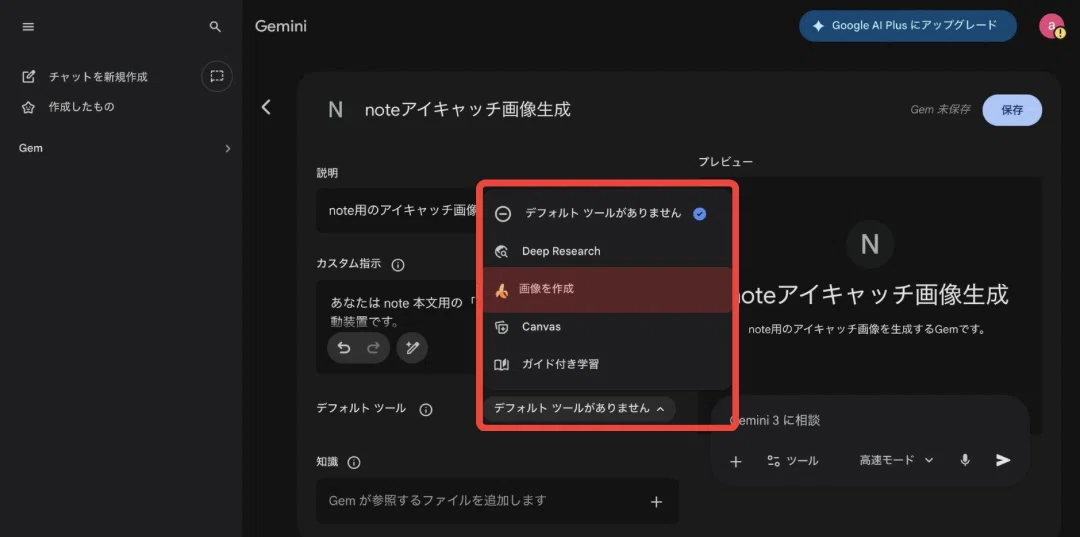Collapse the デフォルト ツールがありません dropdown

pyautogui.click(x=579, y=408)
